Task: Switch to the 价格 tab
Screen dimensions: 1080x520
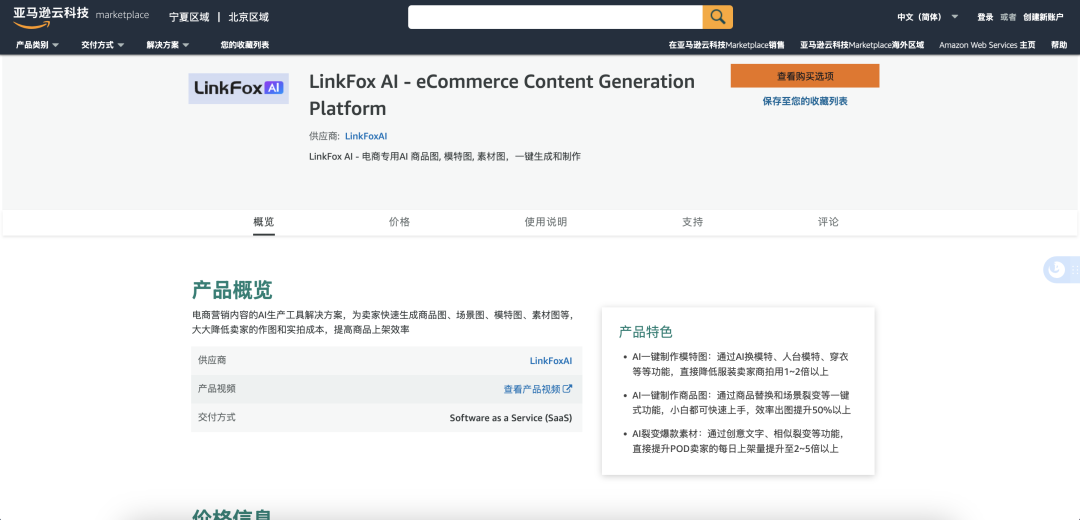Action: click(x=399, y=222)
